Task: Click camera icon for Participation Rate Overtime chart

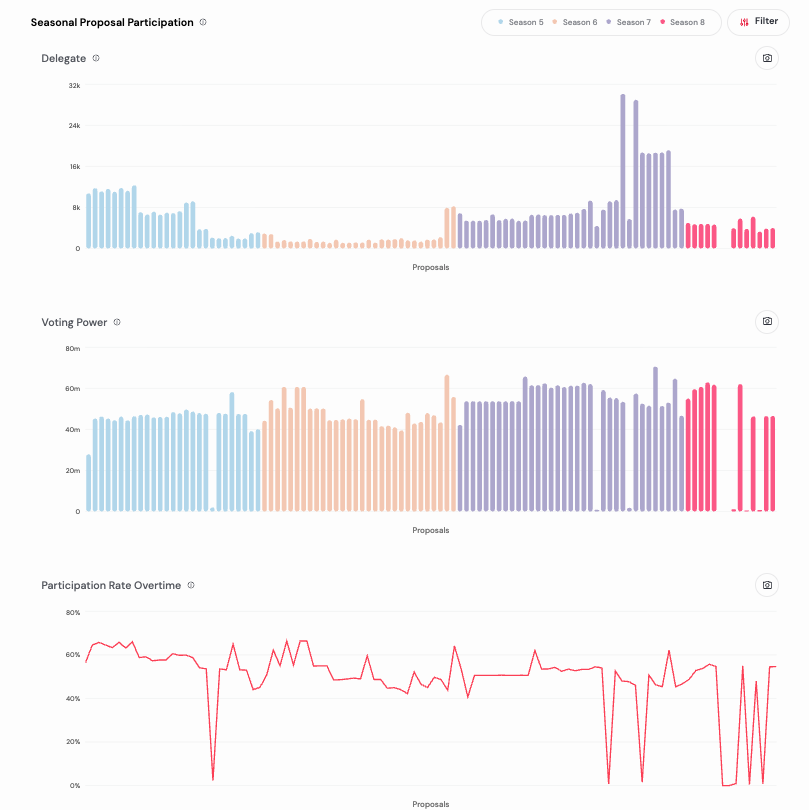Action: (x=767, y=585)
